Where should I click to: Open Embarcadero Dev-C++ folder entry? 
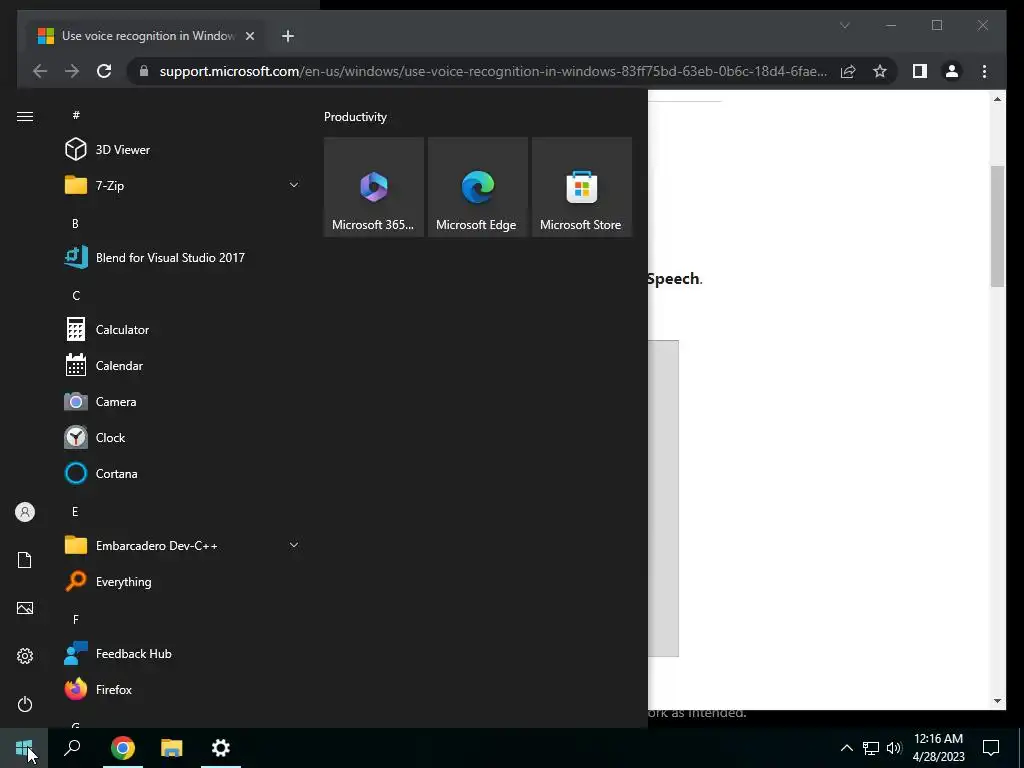pos(183,545)
